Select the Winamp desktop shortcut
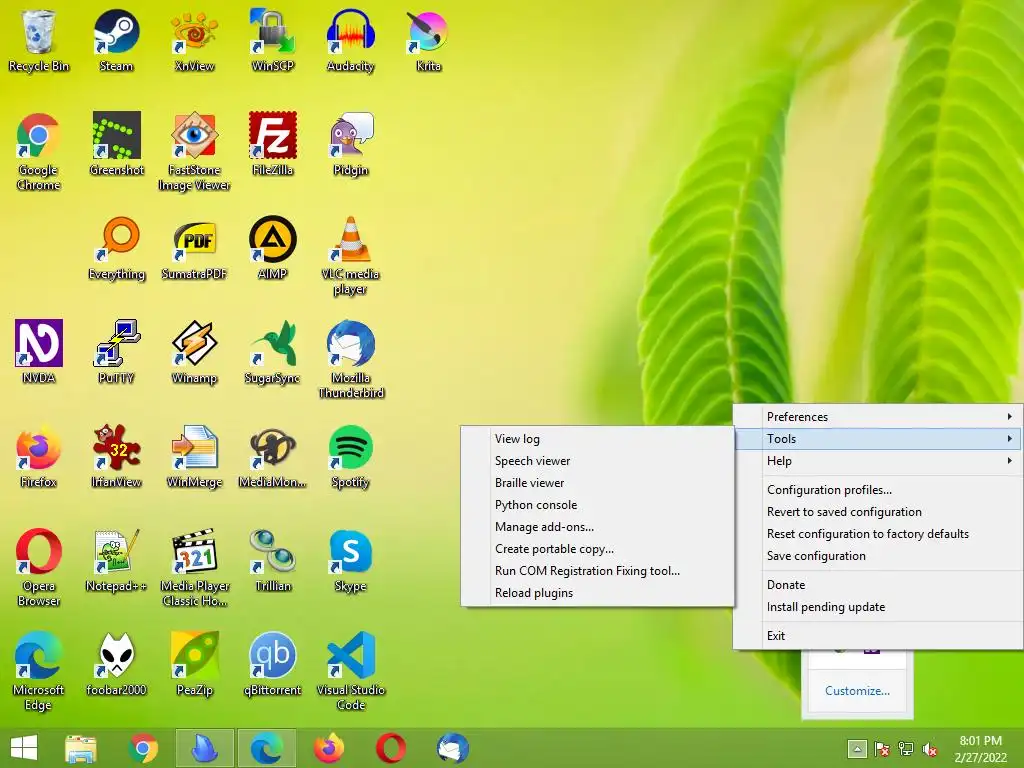This screenshot has height=768, width=1024. point(194,352)
